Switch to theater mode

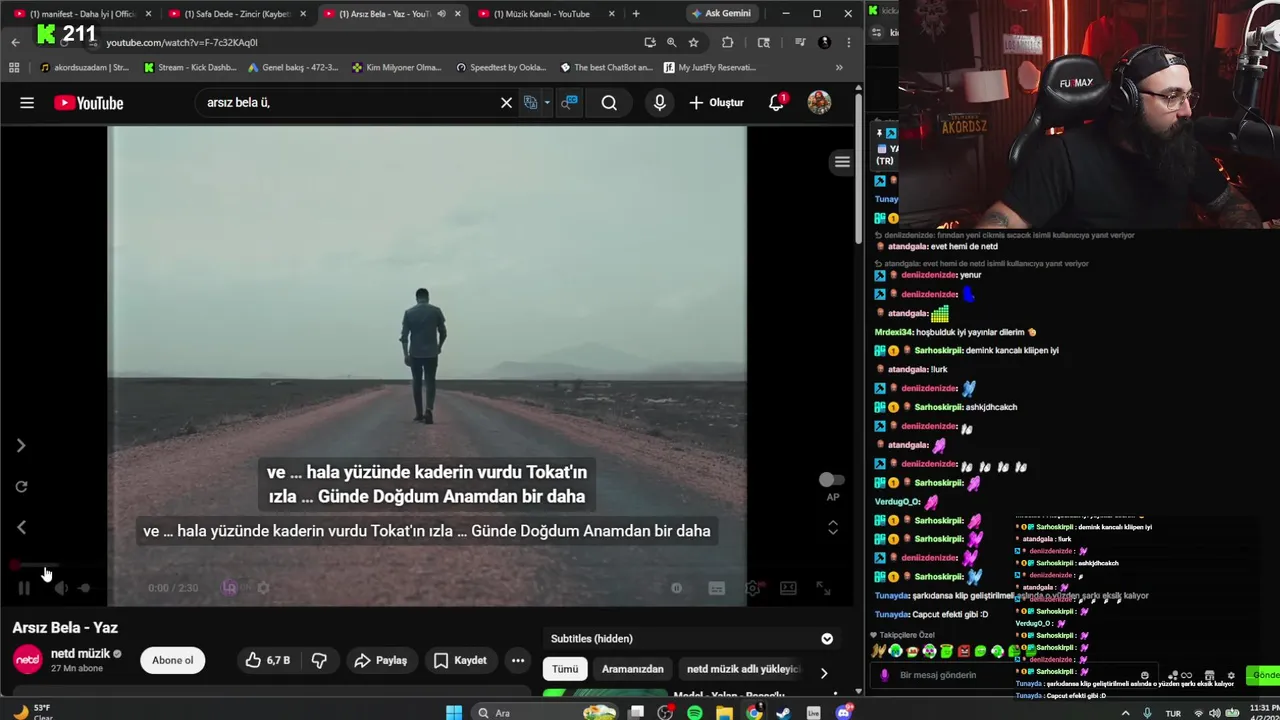pyautogui.click(x=788, y=588)
